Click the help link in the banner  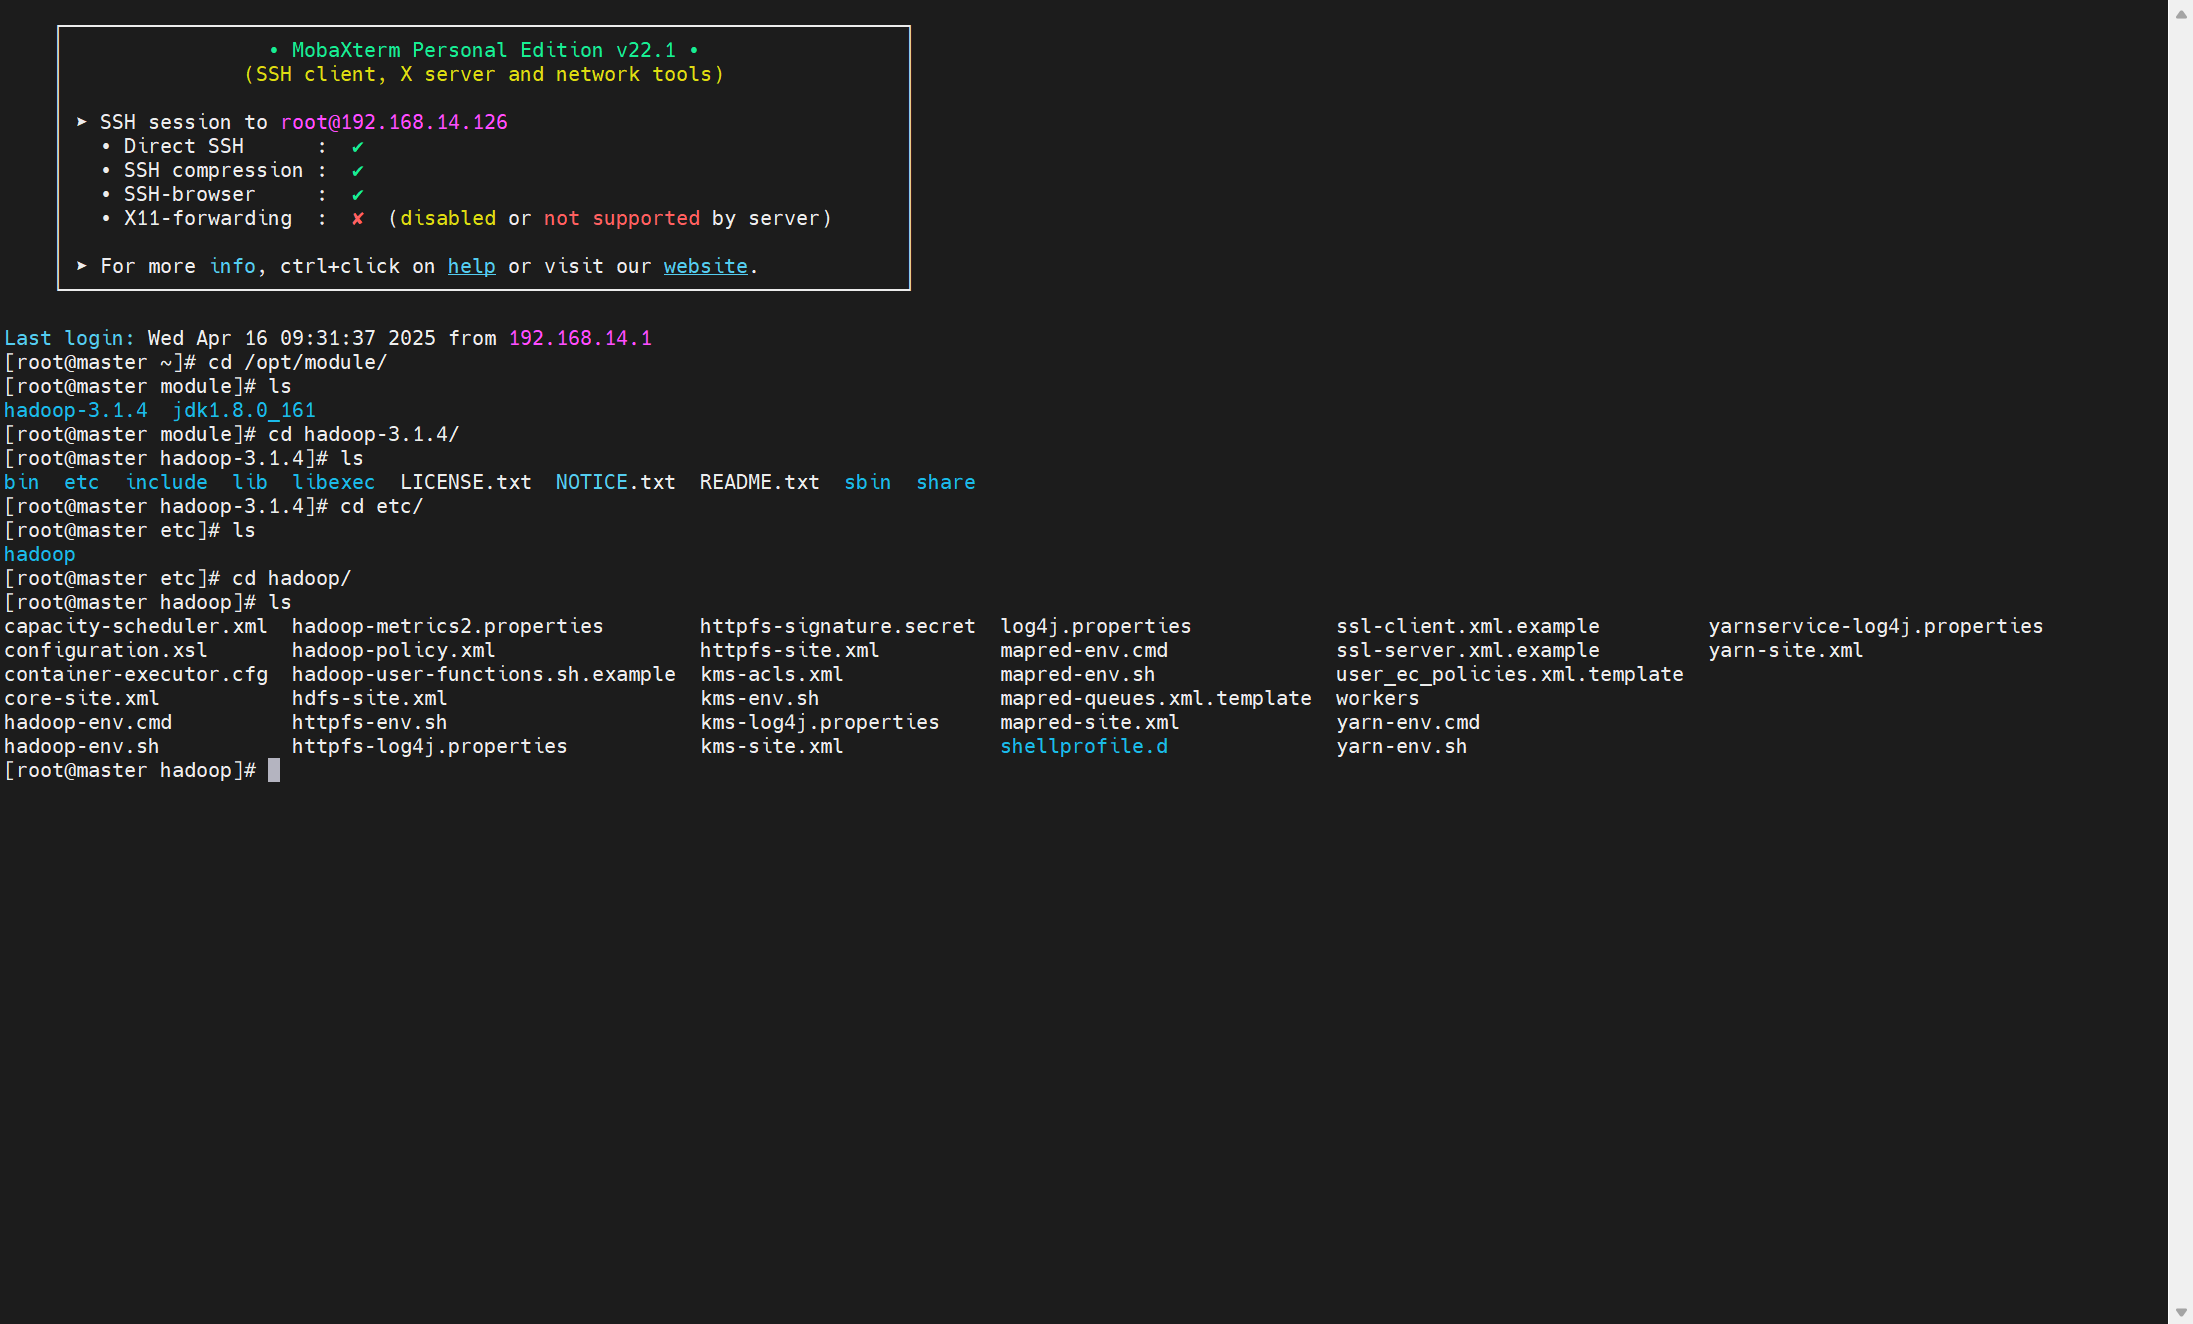tap(471, 266)
